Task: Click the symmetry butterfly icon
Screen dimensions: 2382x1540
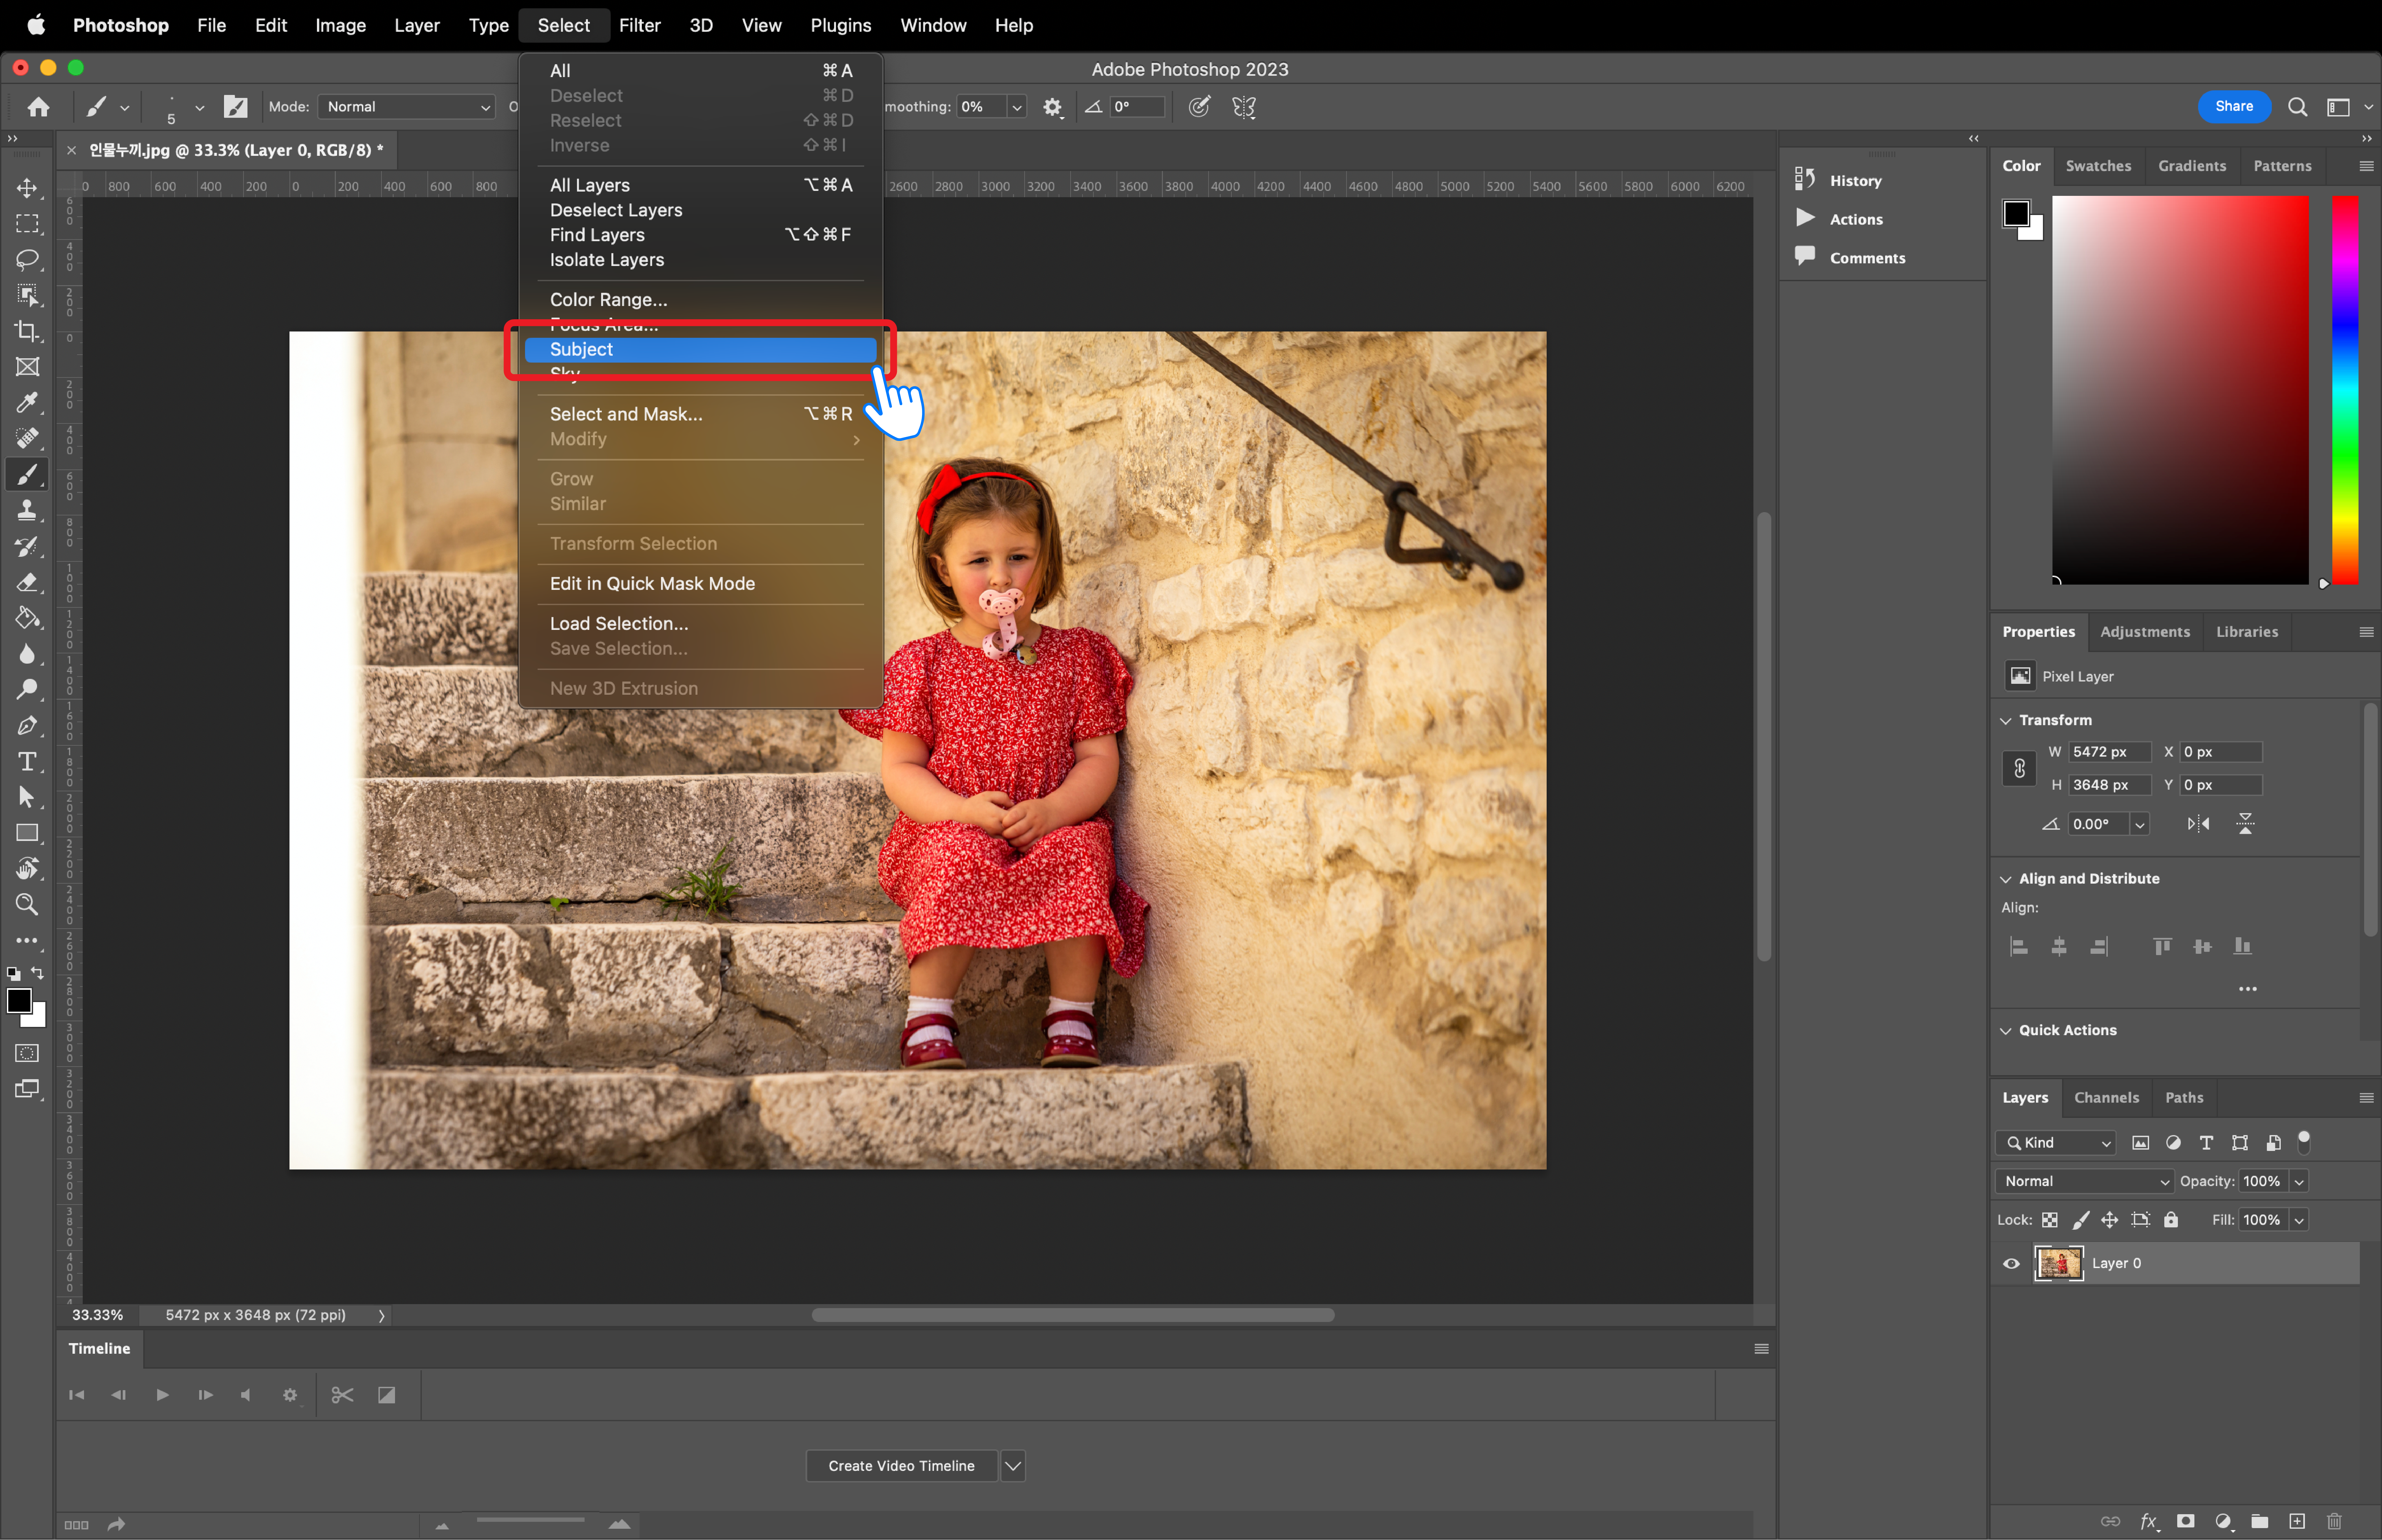Action: pos(1244,107)
